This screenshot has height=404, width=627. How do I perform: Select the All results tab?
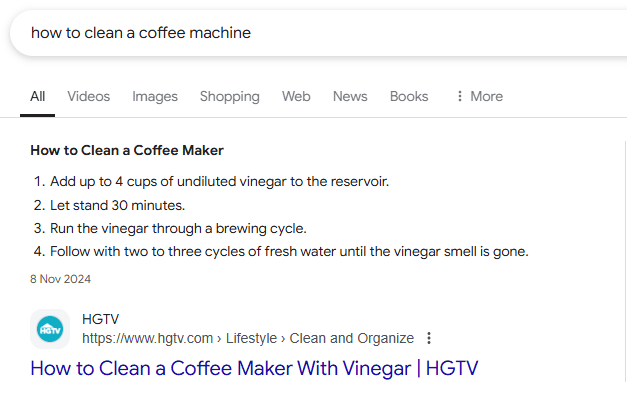click(x=38, y=96)
